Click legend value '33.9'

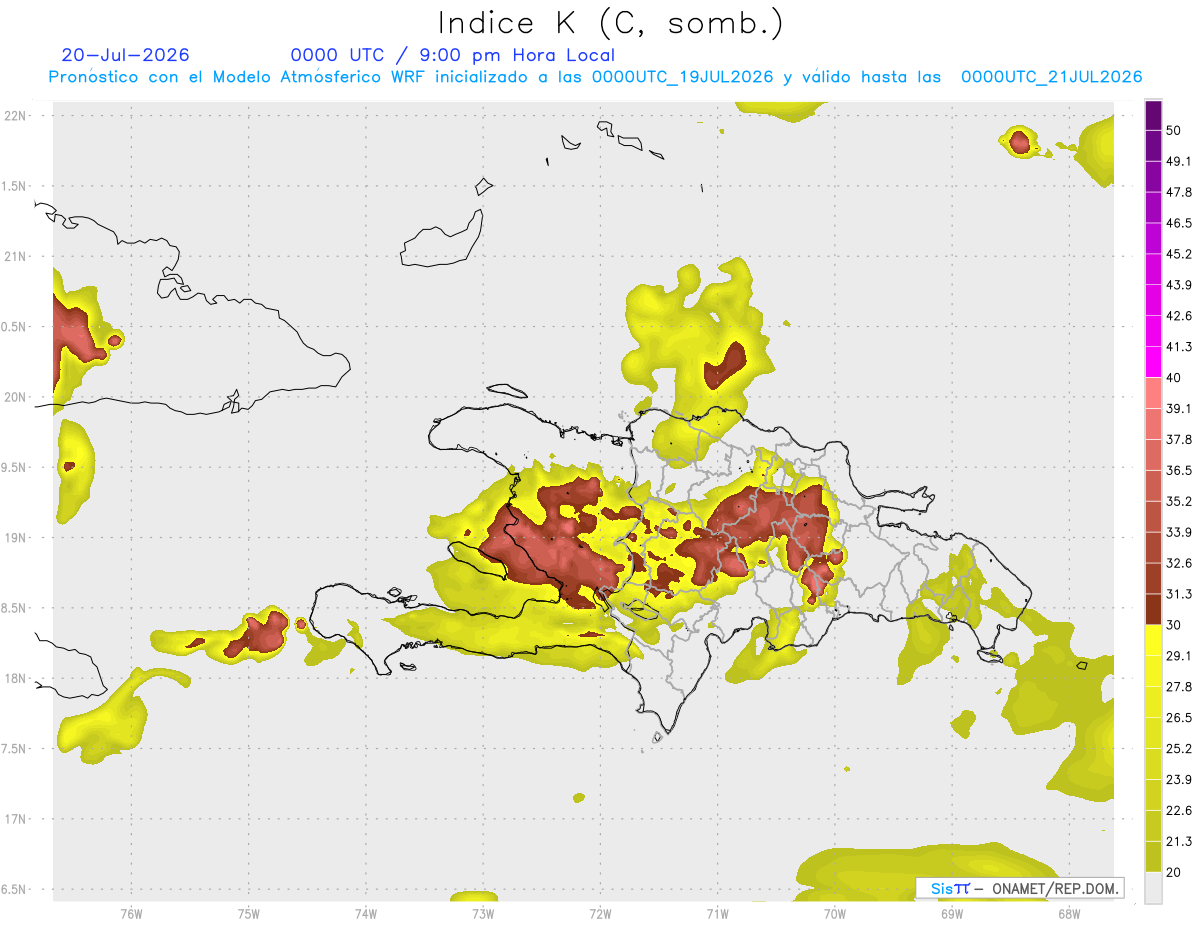(1179, 532)
